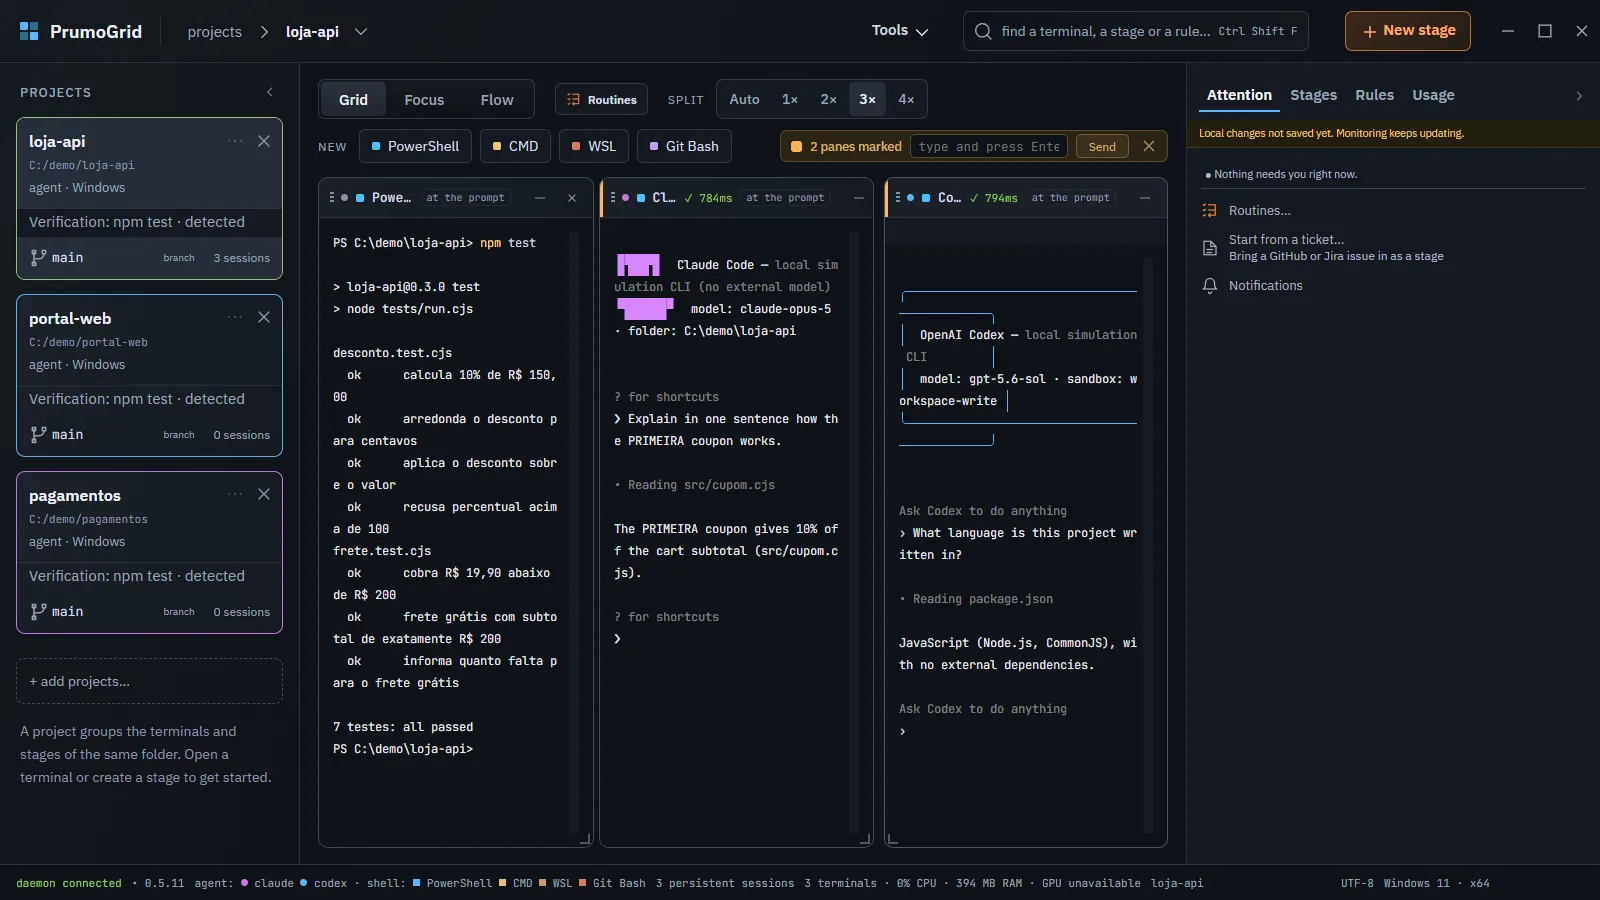Focus the marked panes command input
1600x900 pixels.
pos(989,146)
